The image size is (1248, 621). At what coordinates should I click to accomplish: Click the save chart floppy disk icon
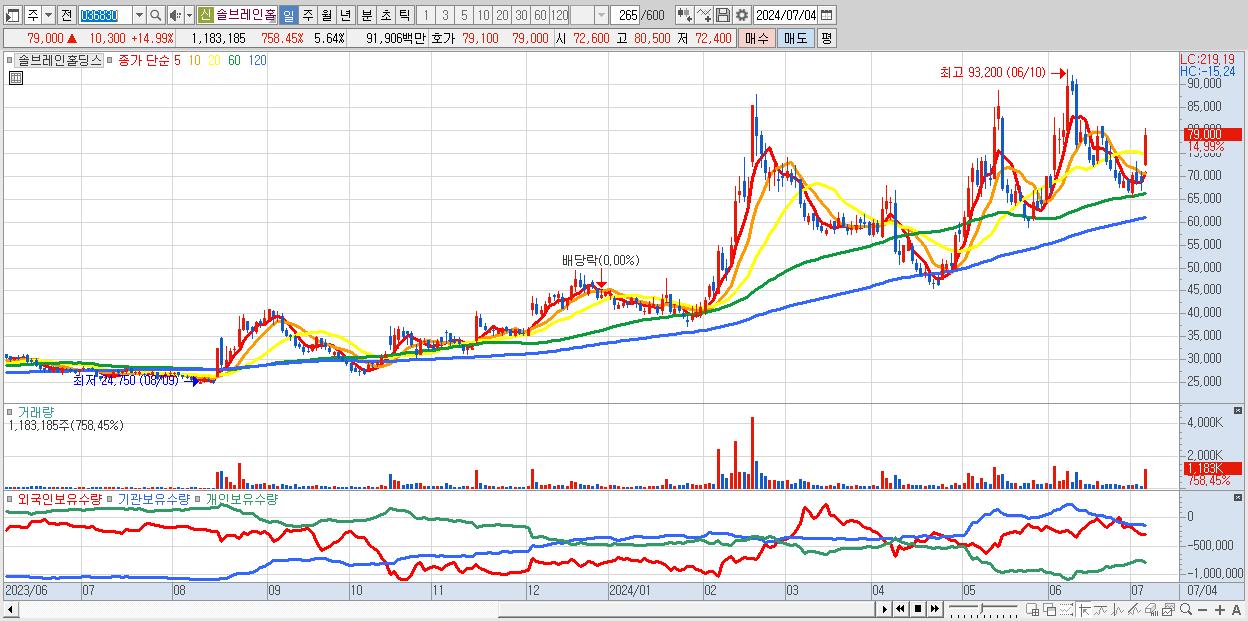[722, 15]
